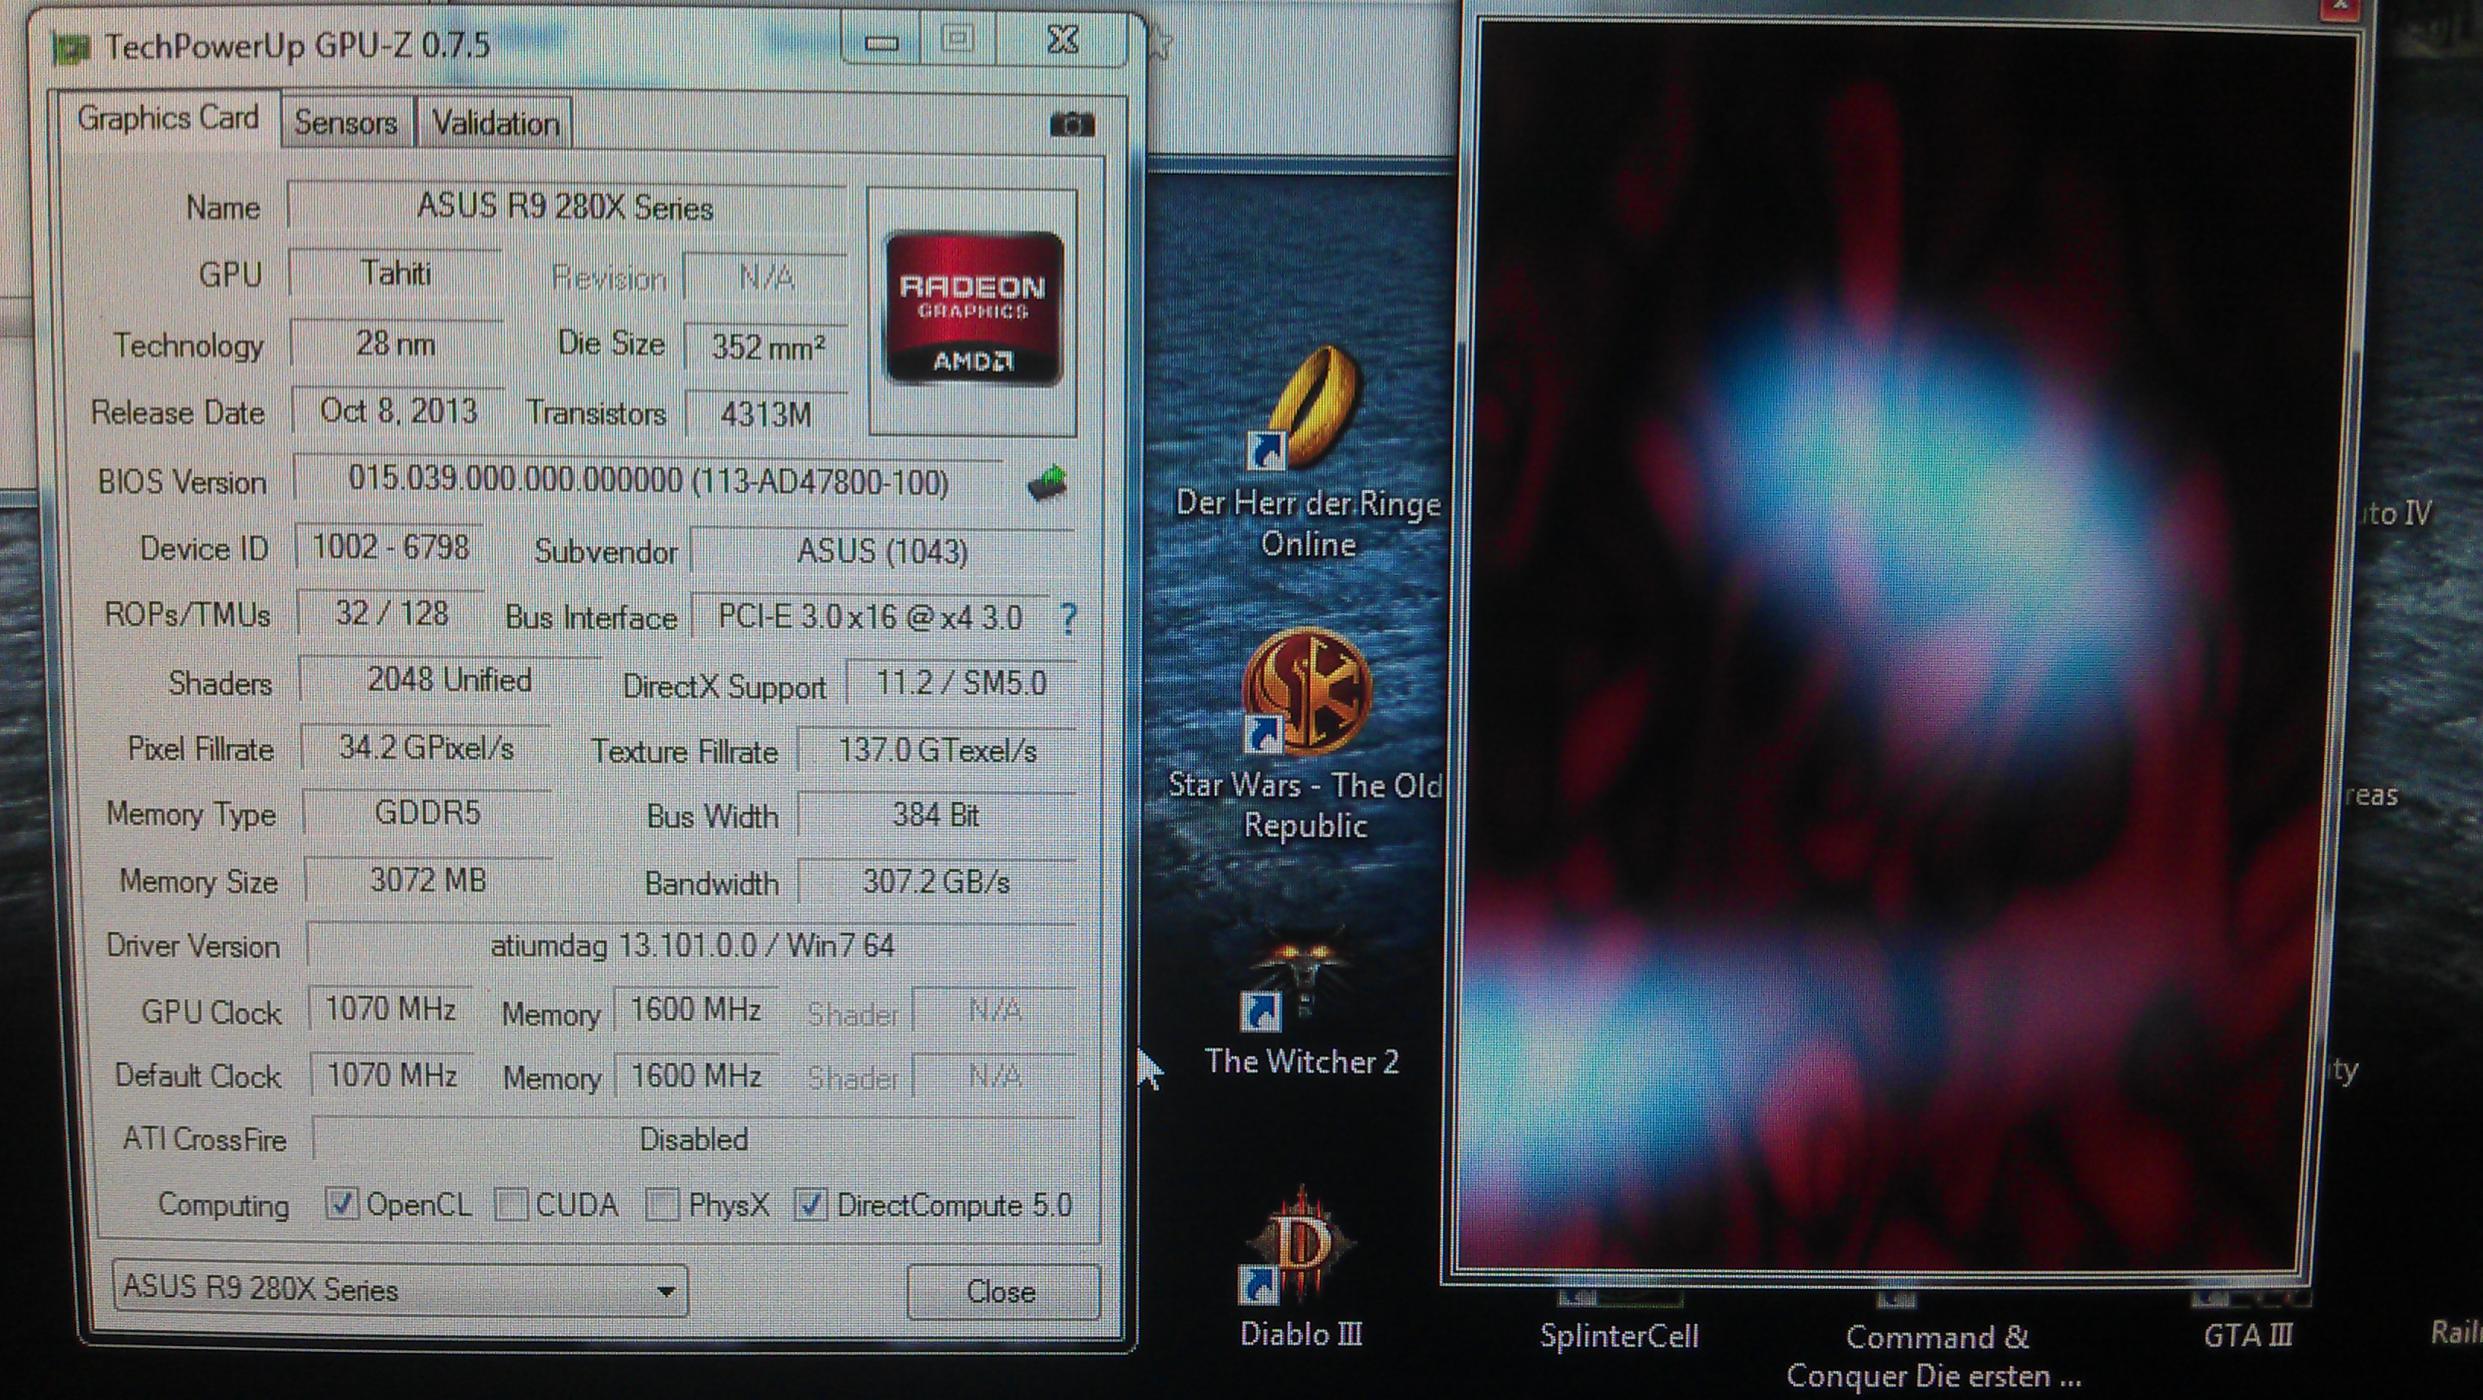Click the BIOS Version text field

[648, 482]
